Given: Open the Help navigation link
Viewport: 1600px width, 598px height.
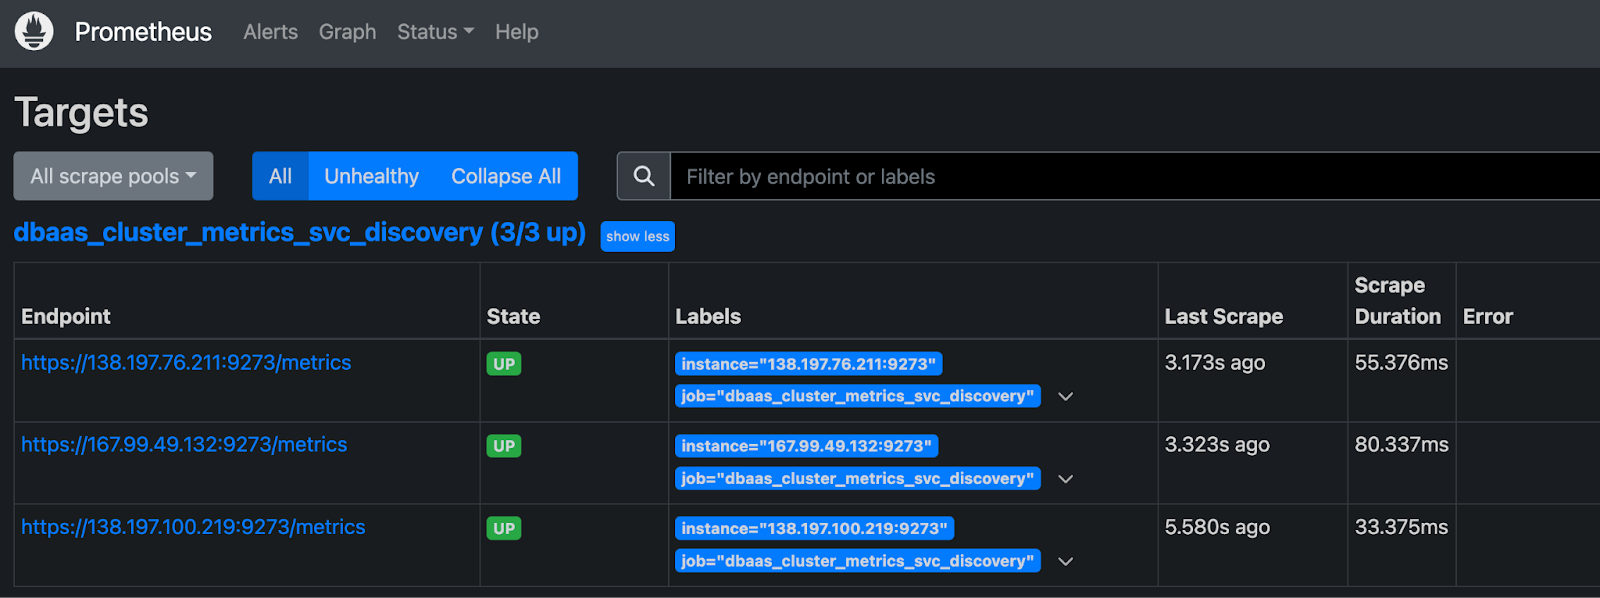Looking at the screenshot, I should [516, 32].
